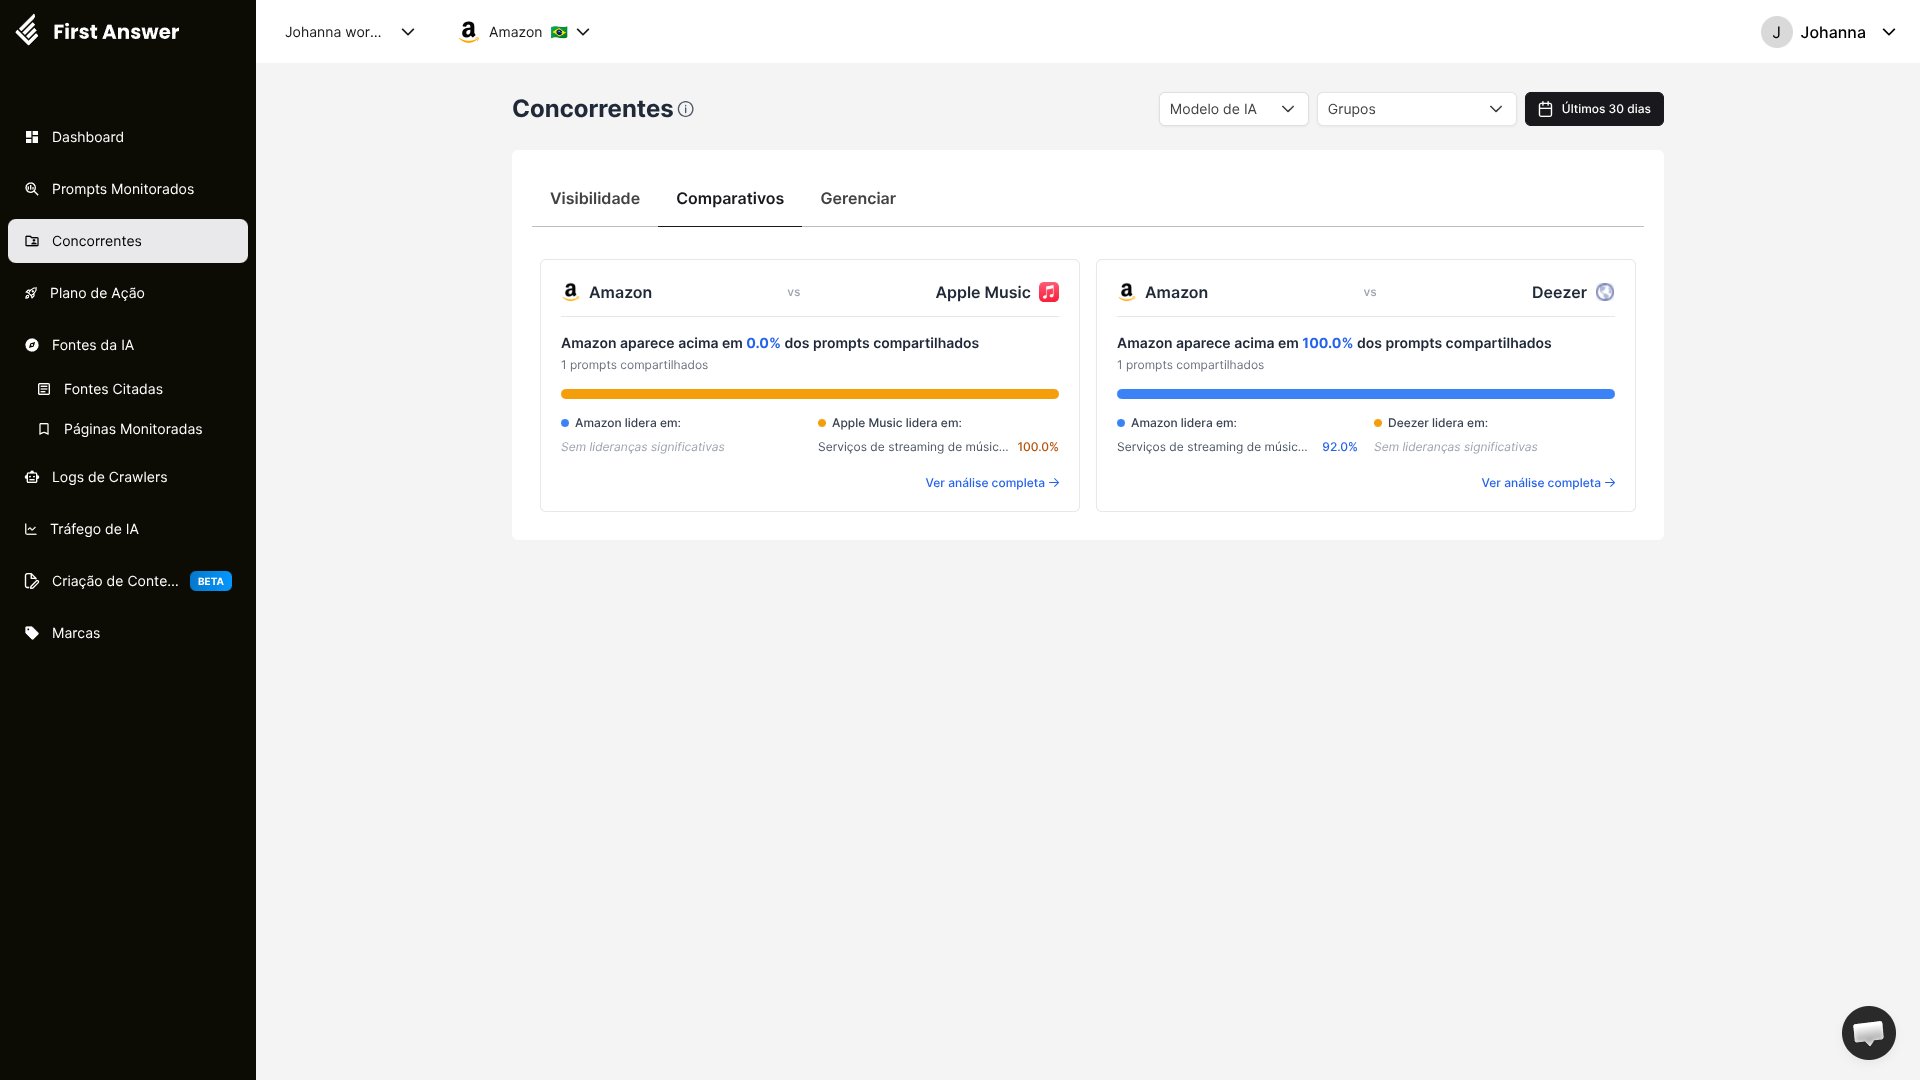Image resolution: width=1920 pixels, height=1080 pixels.
Task: Click the Deezer globe icon
Action: (1605, 292)
